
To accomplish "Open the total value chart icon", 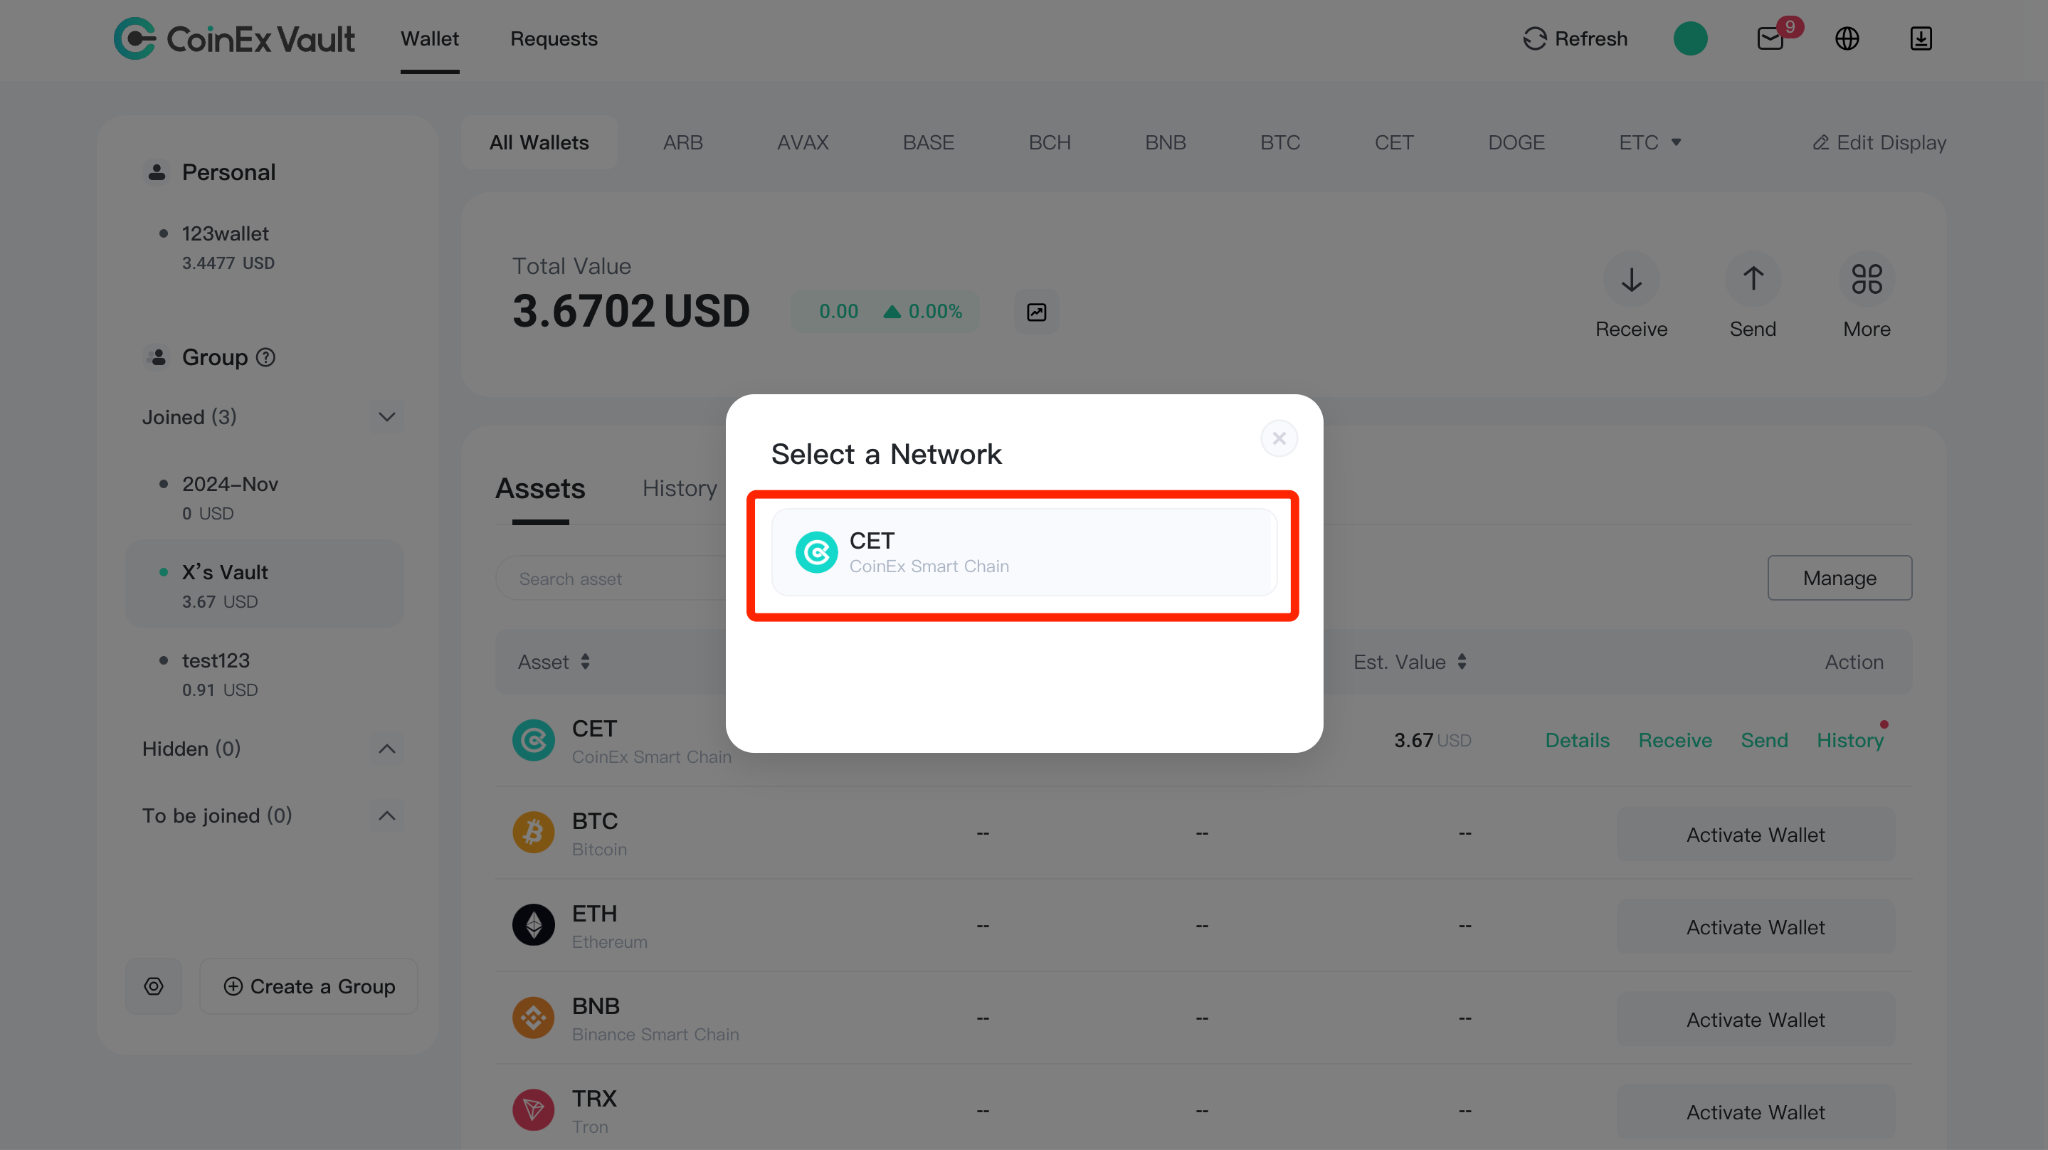I will [x=1037, y=312].
